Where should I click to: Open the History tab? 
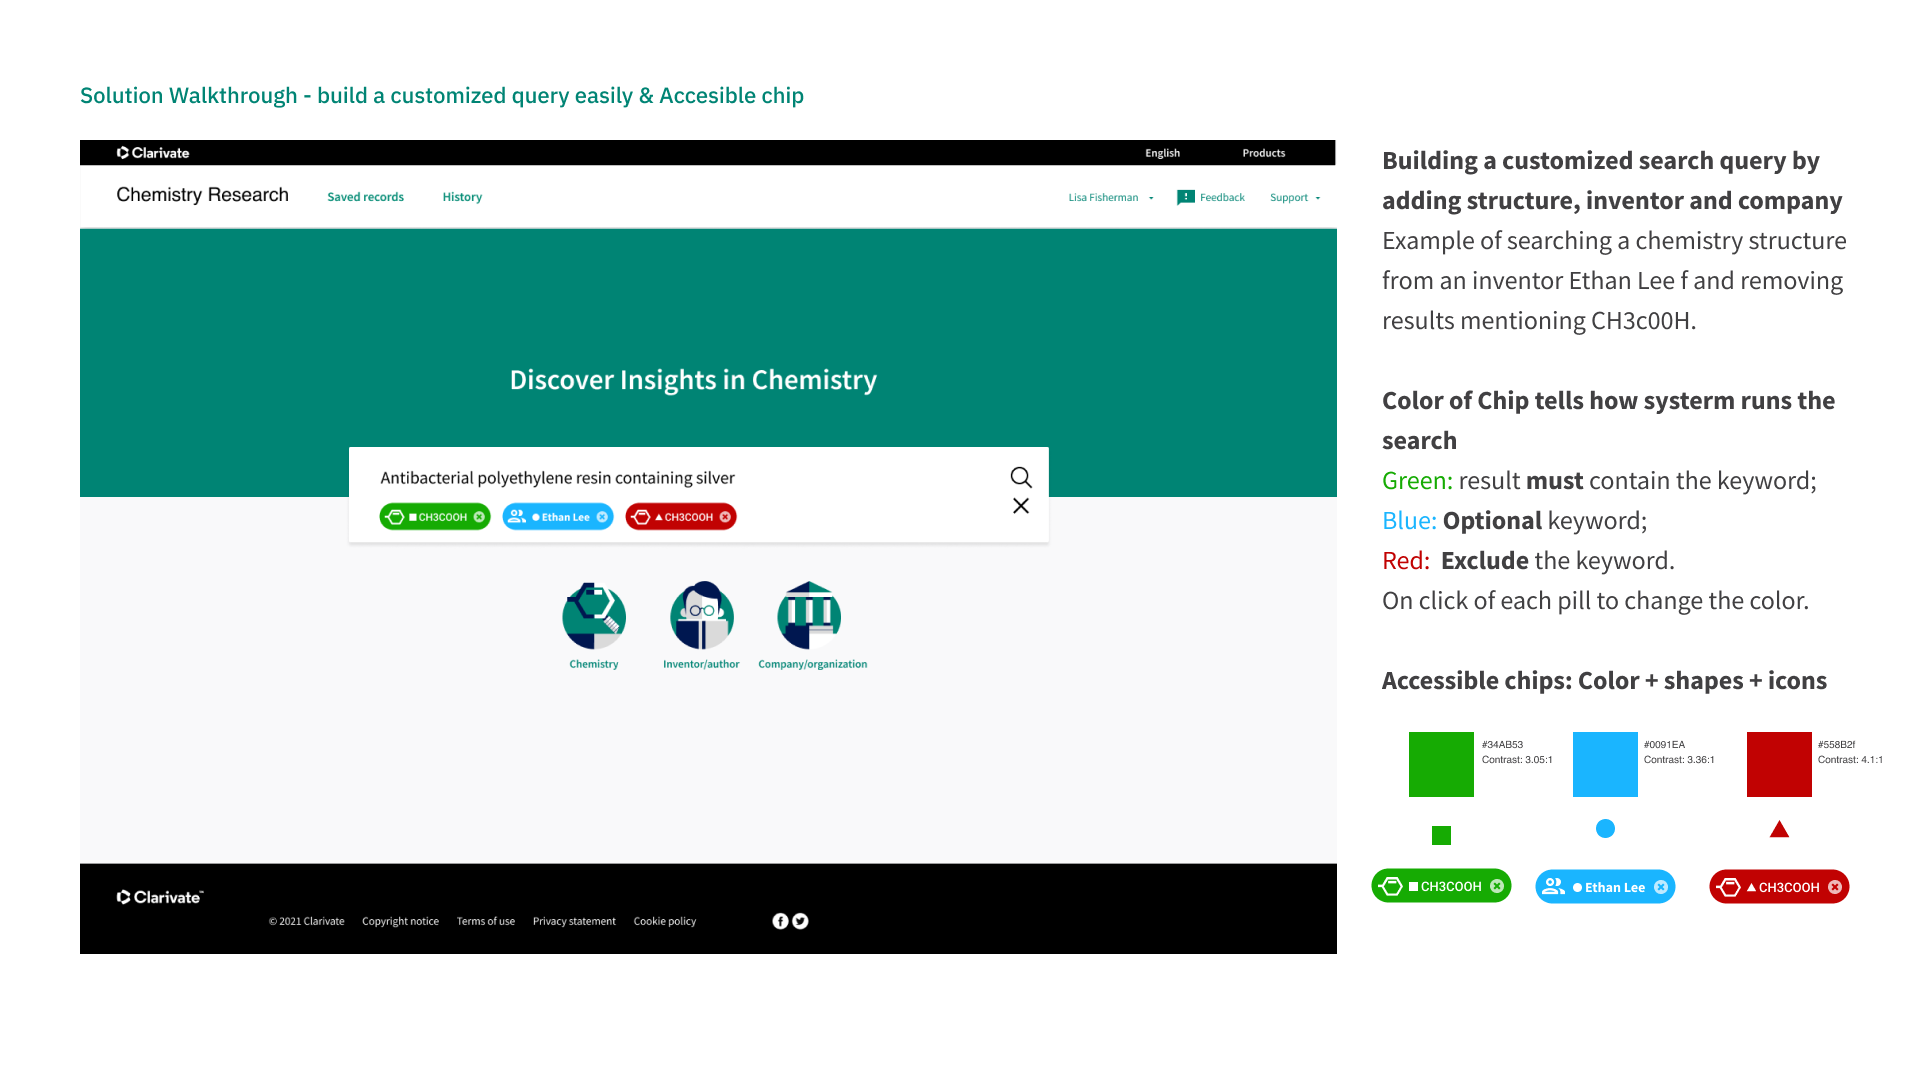(462, 197)
